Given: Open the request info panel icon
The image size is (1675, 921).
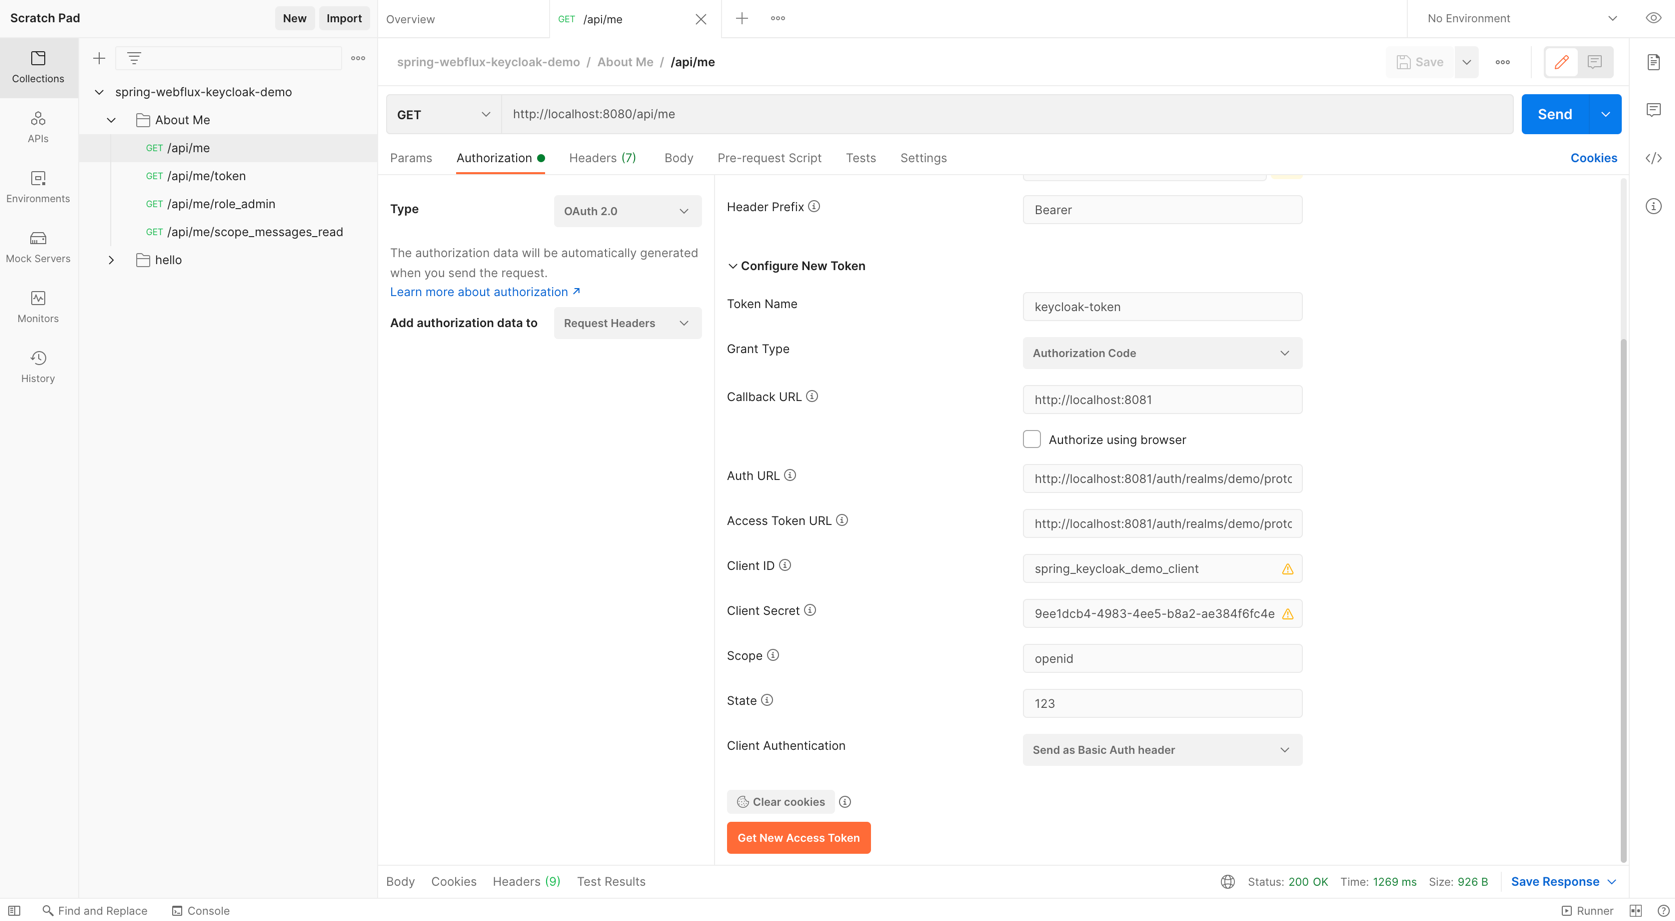Looking at the screenshot, I should [x=1654, y=206].
